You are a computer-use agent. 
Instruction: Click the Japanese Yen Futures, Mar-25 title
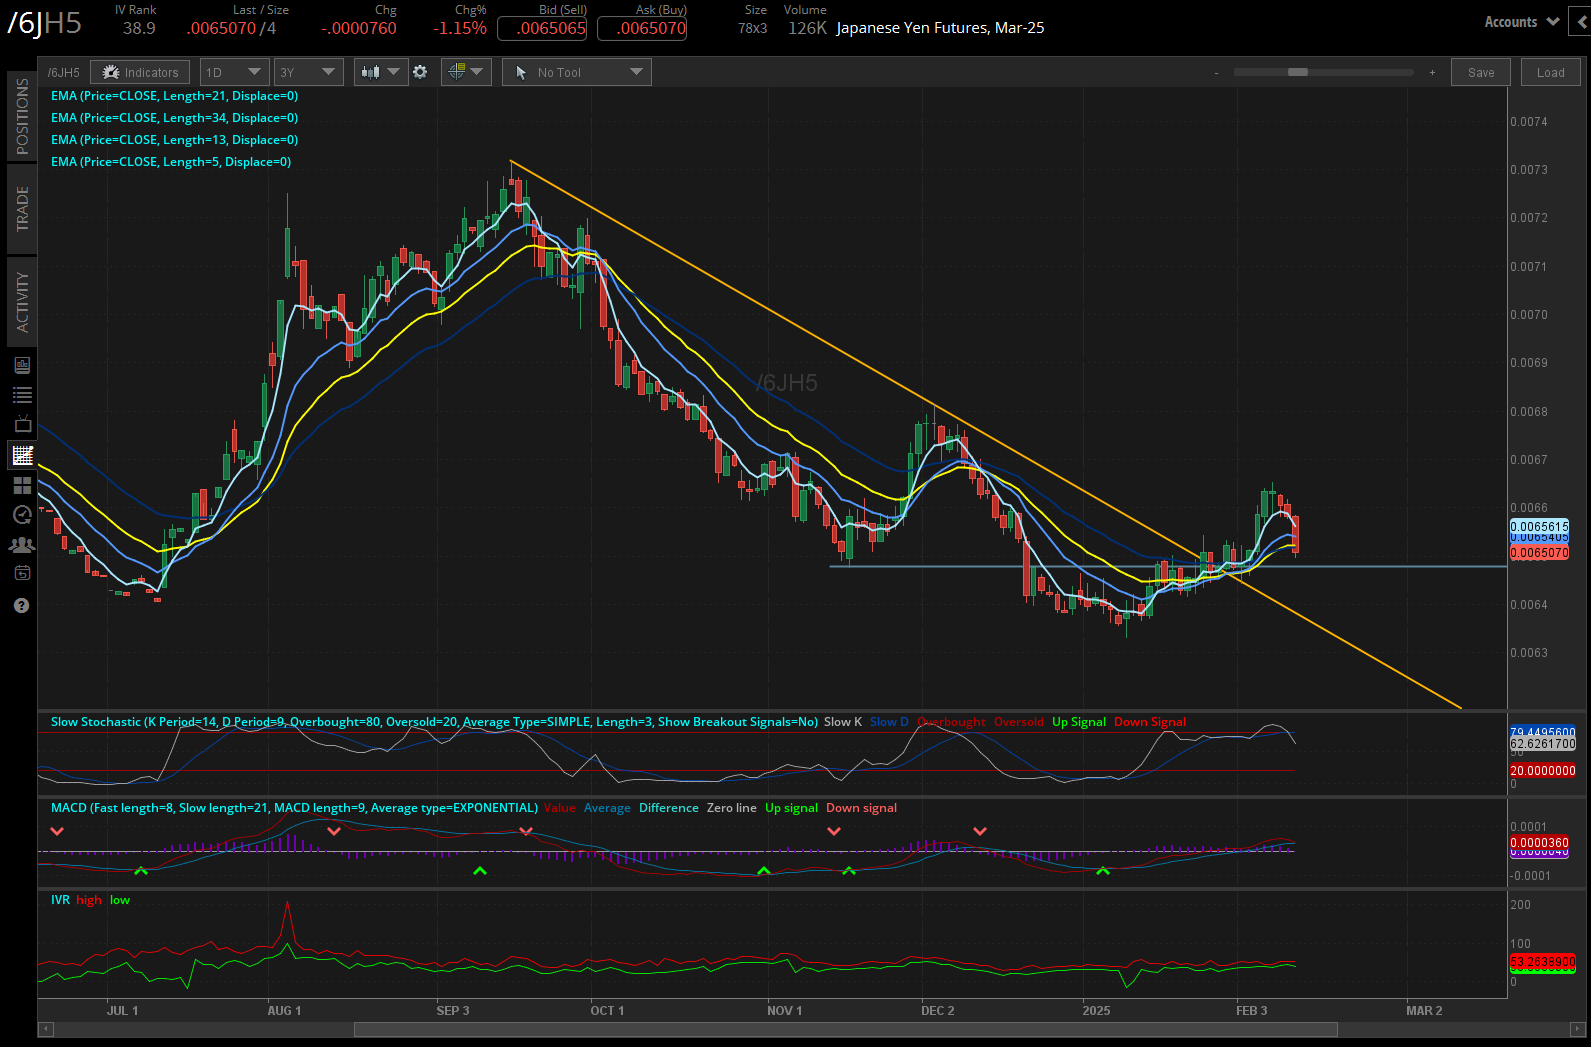[940, 28]
